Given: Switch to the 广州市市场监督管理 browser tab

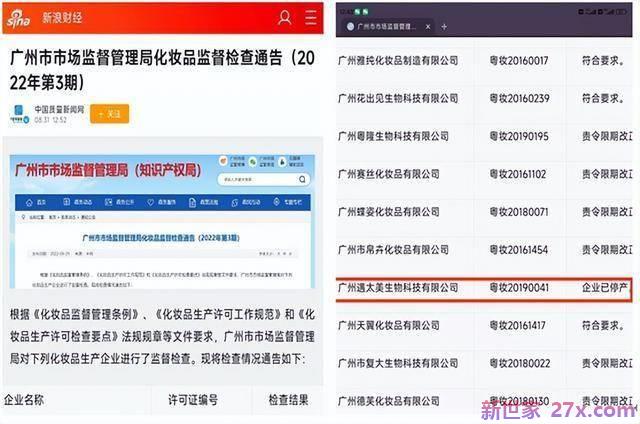Looking at the screenshot, I should pos(386,27).
